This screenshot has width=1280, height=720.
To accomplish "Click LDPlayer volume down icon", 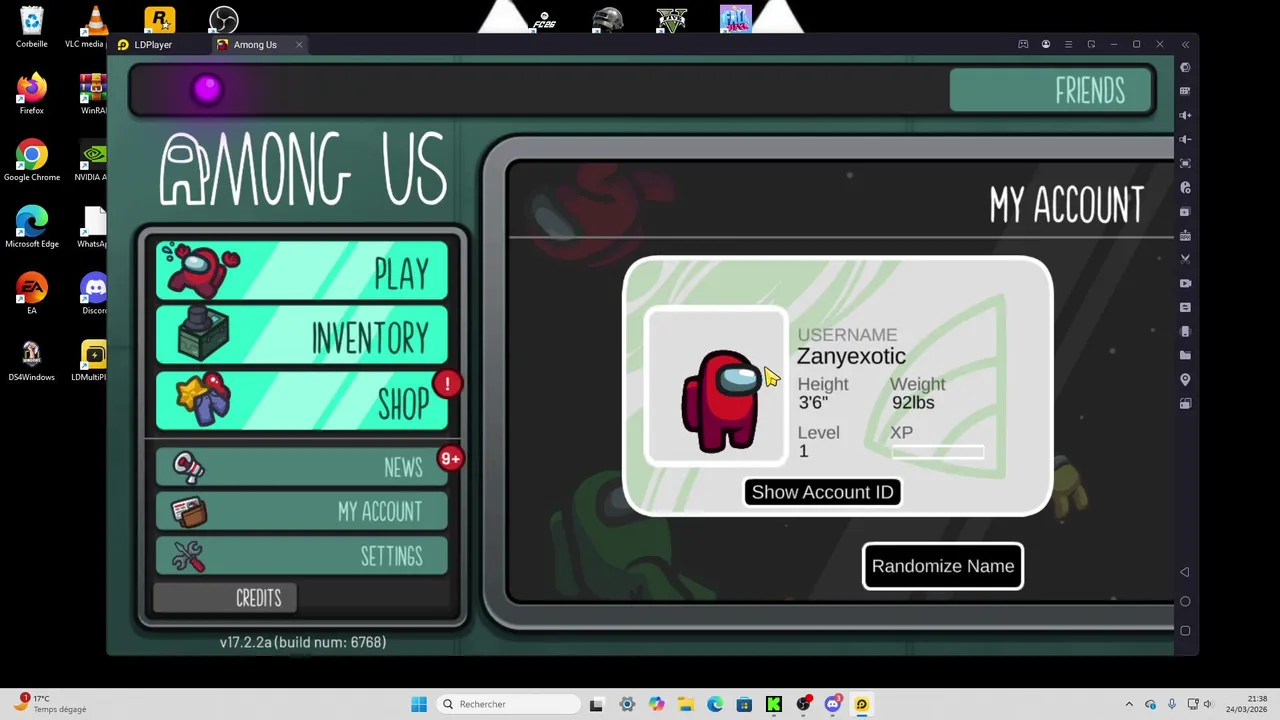I will [x=1185, y=139].
